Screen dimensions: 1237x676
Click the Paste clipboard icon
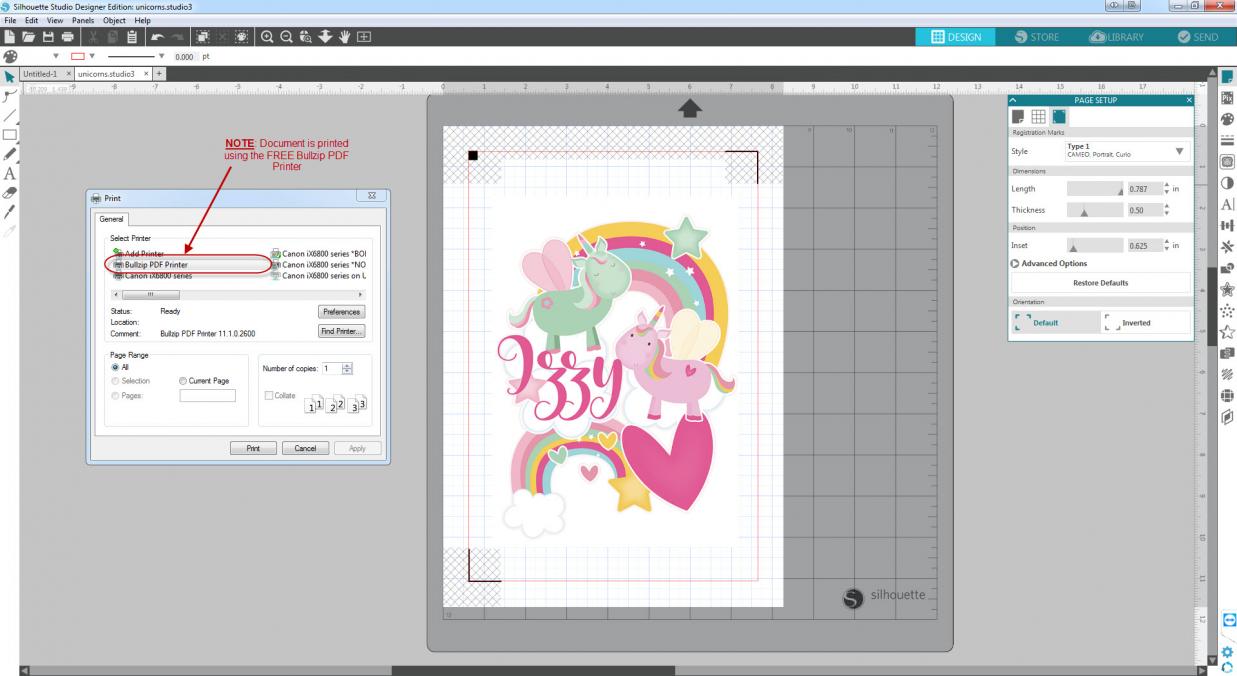[x=131, y=37]
